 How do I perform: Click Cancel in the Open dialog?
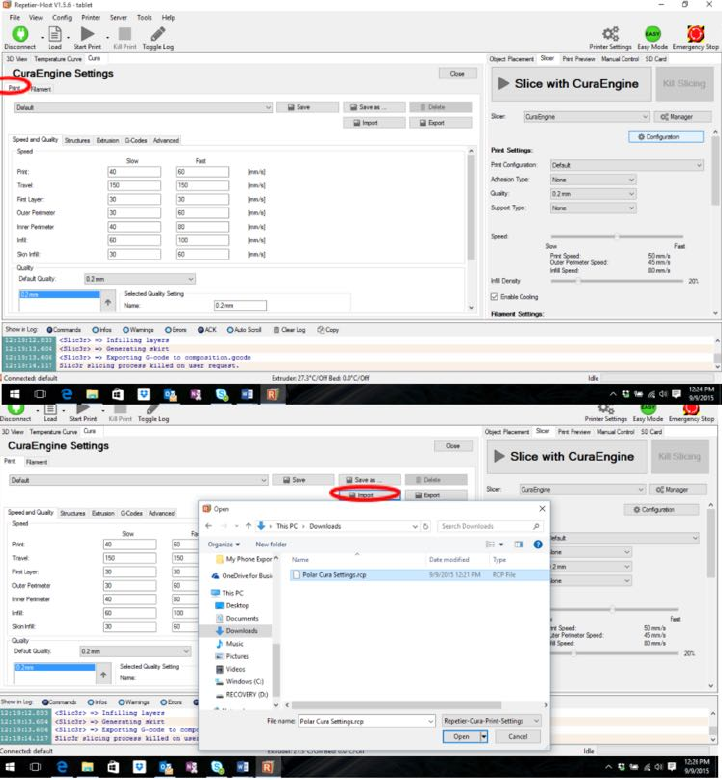[517, 737]
